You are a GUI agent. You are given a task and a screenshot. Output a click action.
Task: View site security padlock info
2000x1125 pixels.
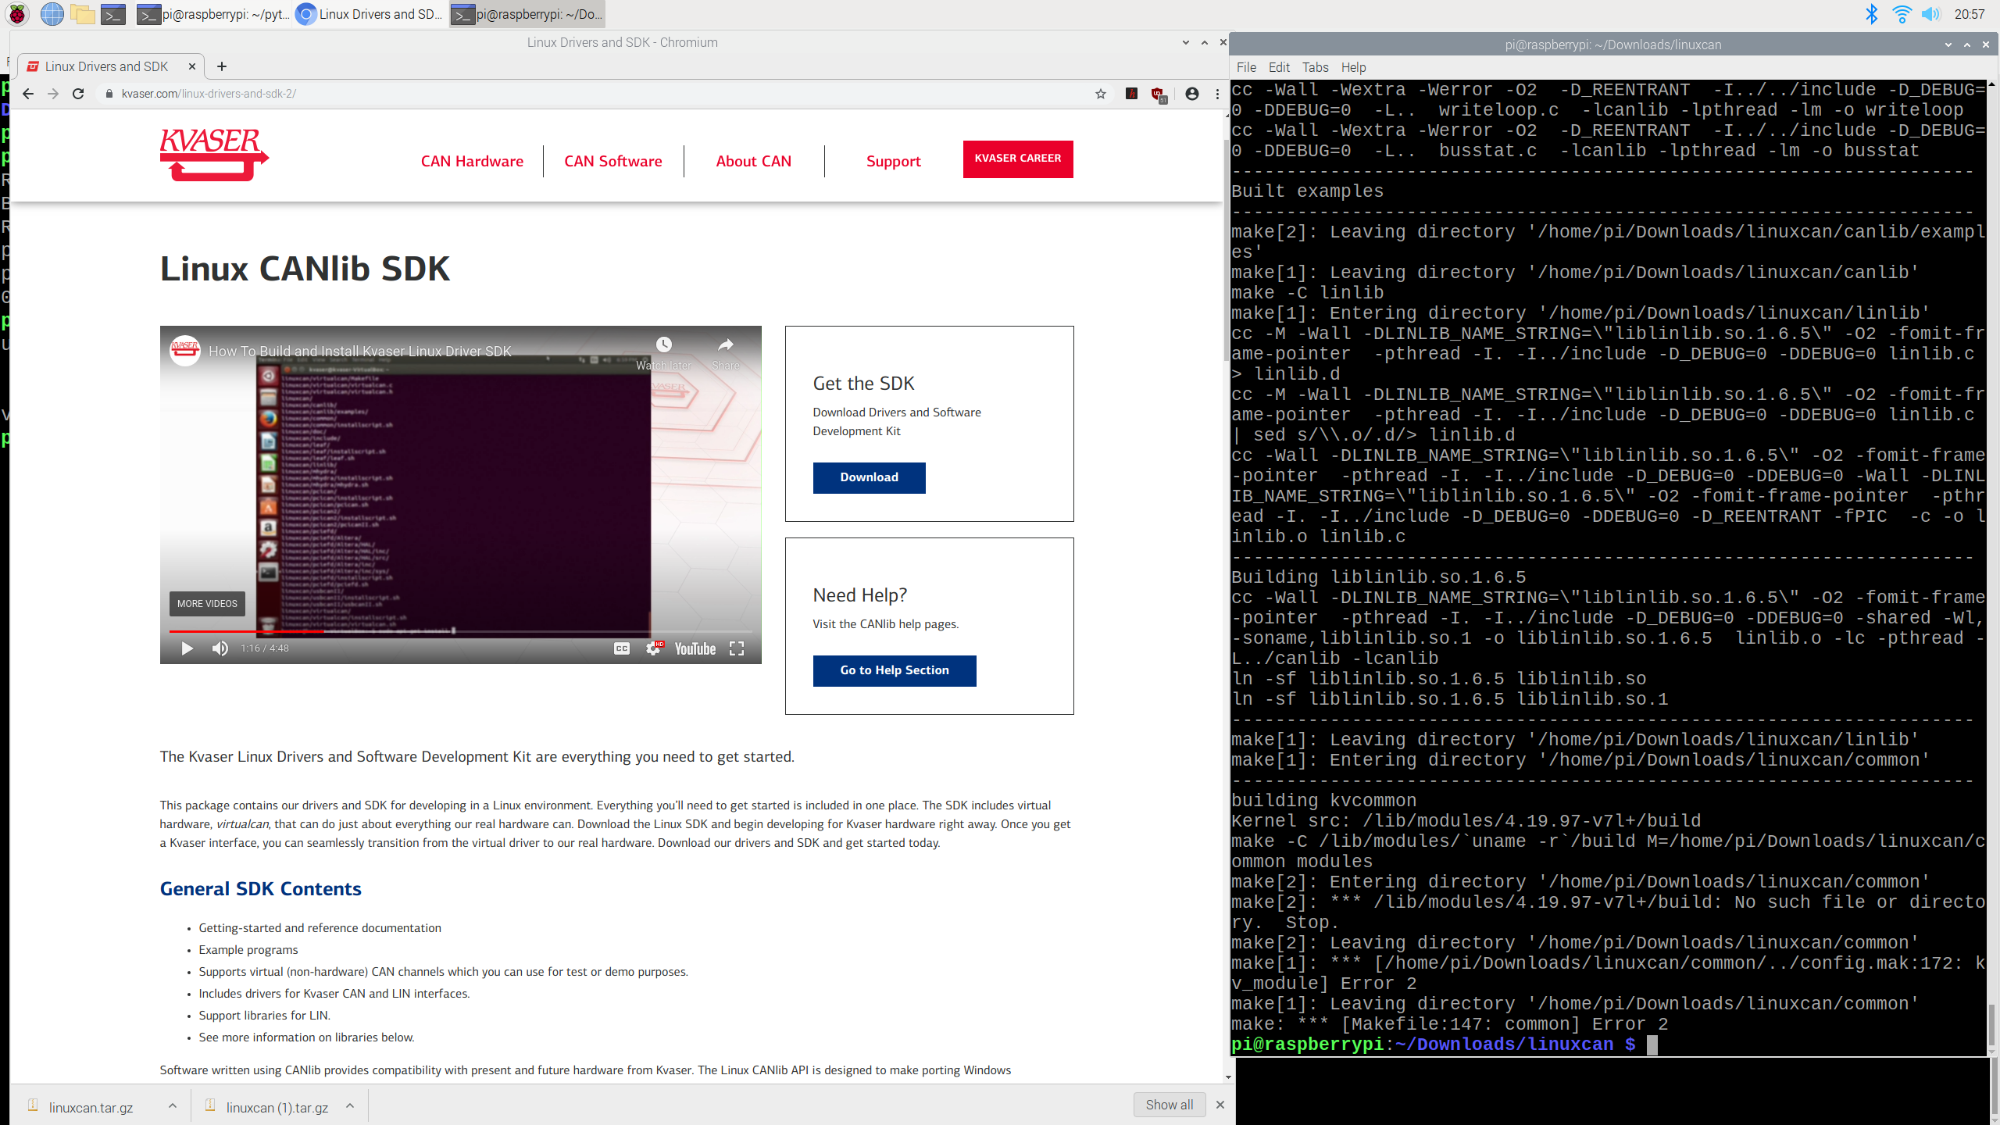point(109,94)
